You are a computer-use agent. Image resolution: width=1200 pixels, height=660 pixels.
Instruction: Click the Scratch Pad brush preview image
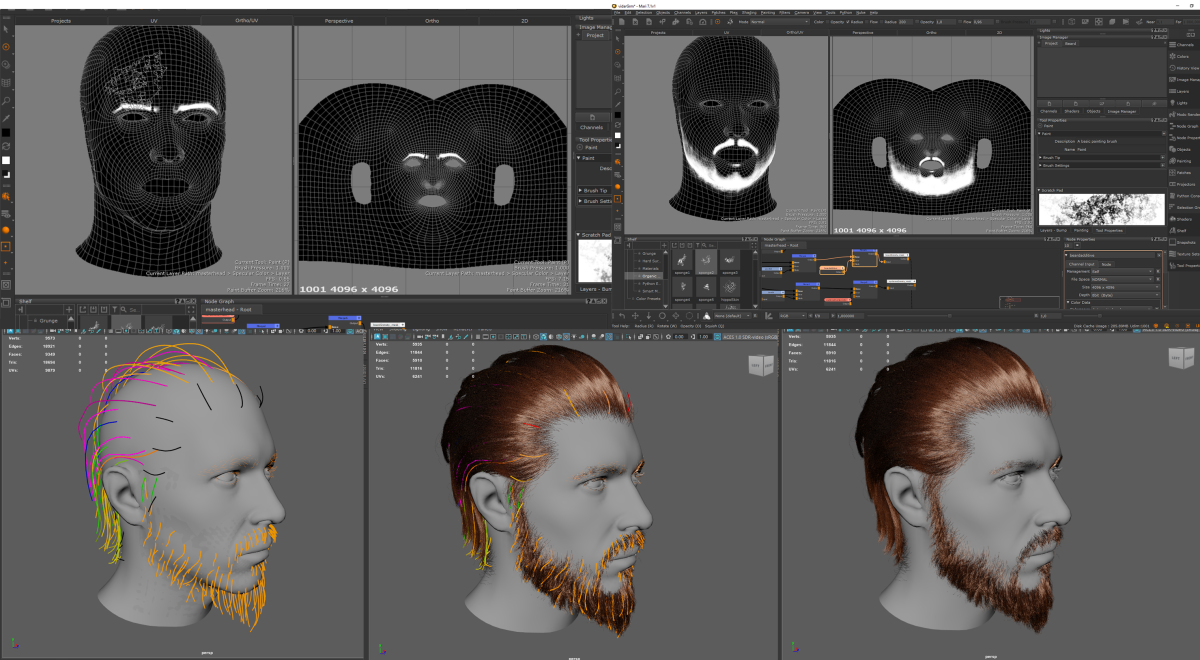(1102, 209)
